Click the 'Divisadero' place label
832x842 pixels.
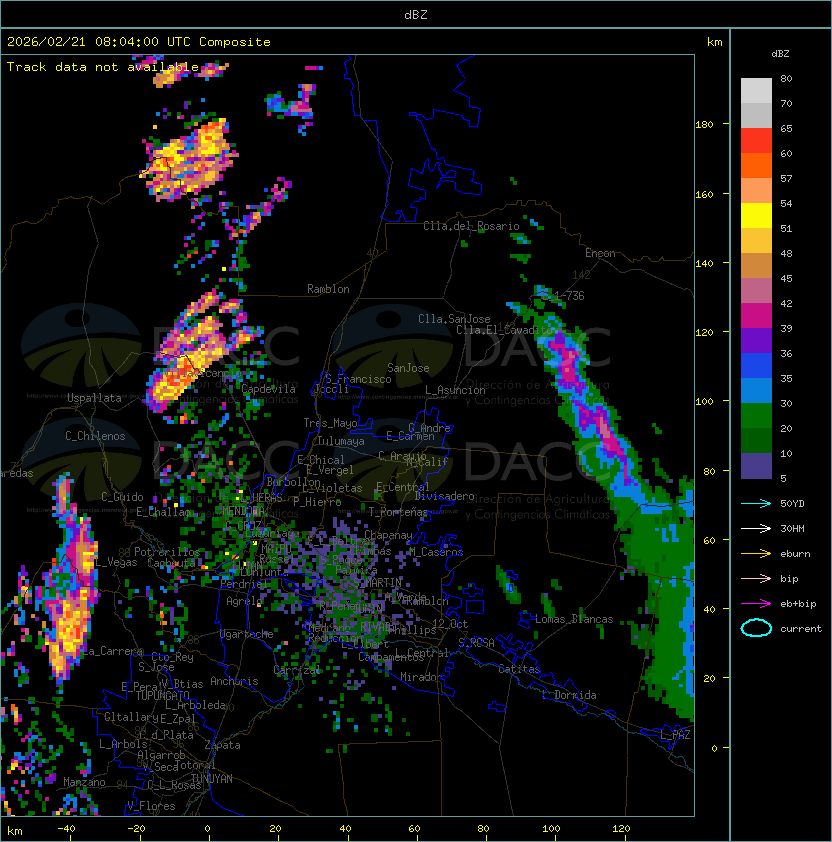444,496
